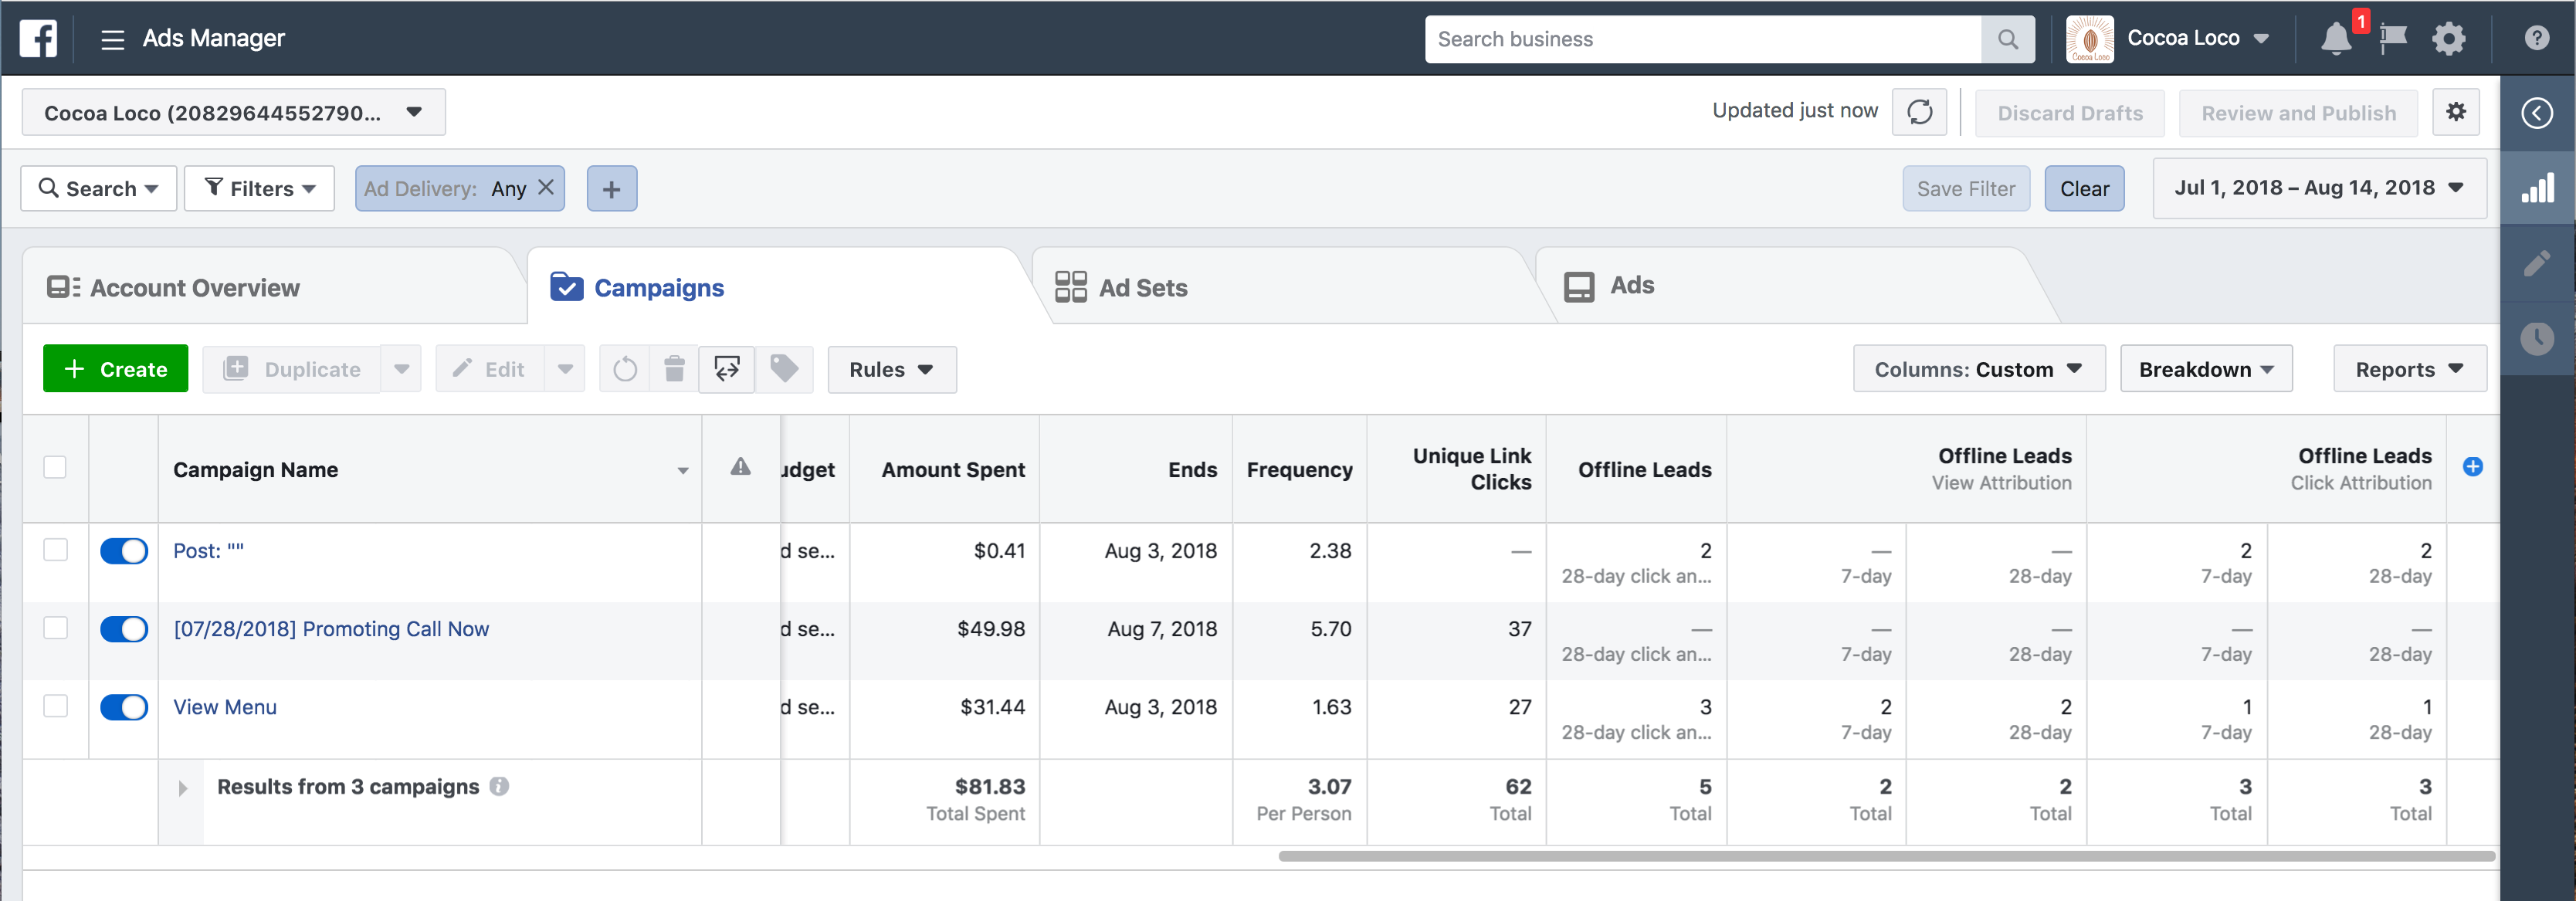Click the export/share campaigns icon

(x=727, y=369)
